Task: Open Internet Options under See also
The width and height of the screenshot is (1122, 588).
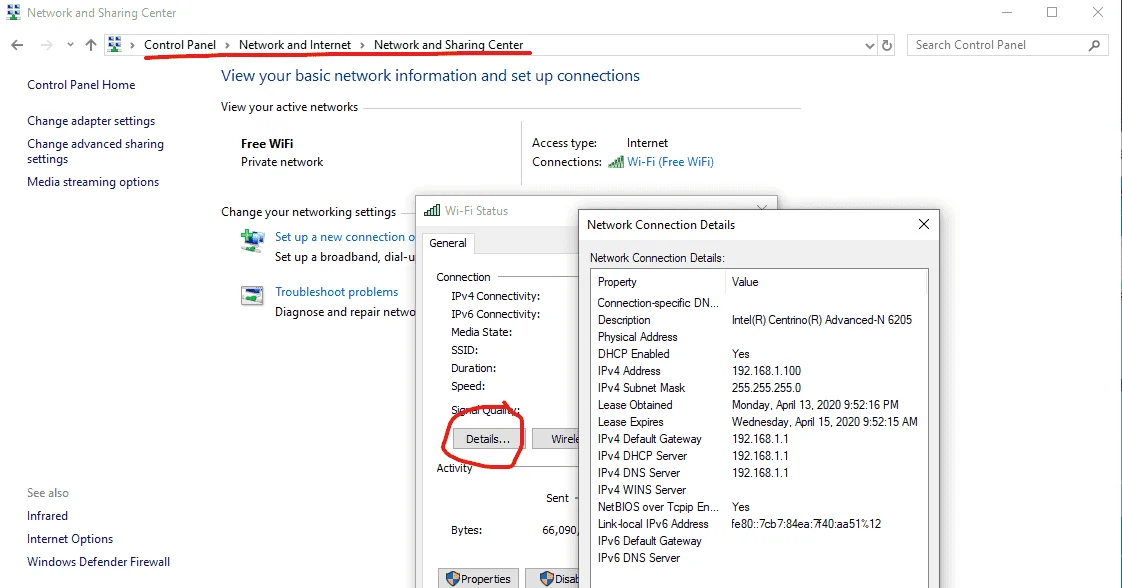Action: [x=70, y=539]
